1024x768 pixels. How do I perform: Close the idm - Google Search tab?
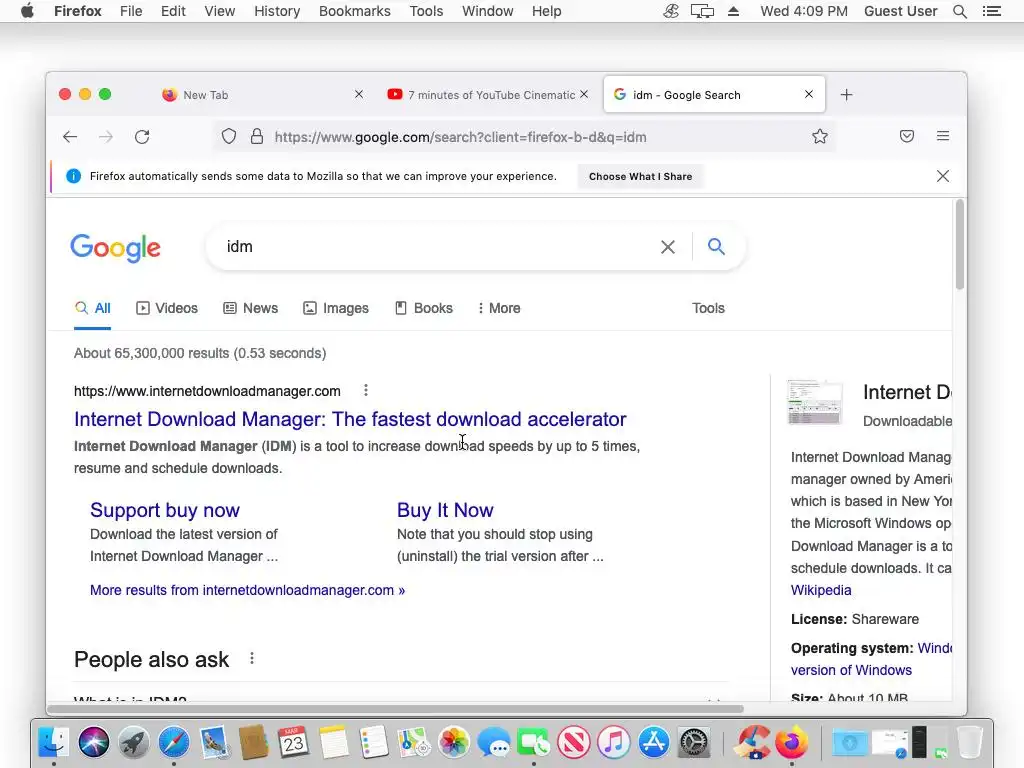point(808,94)
